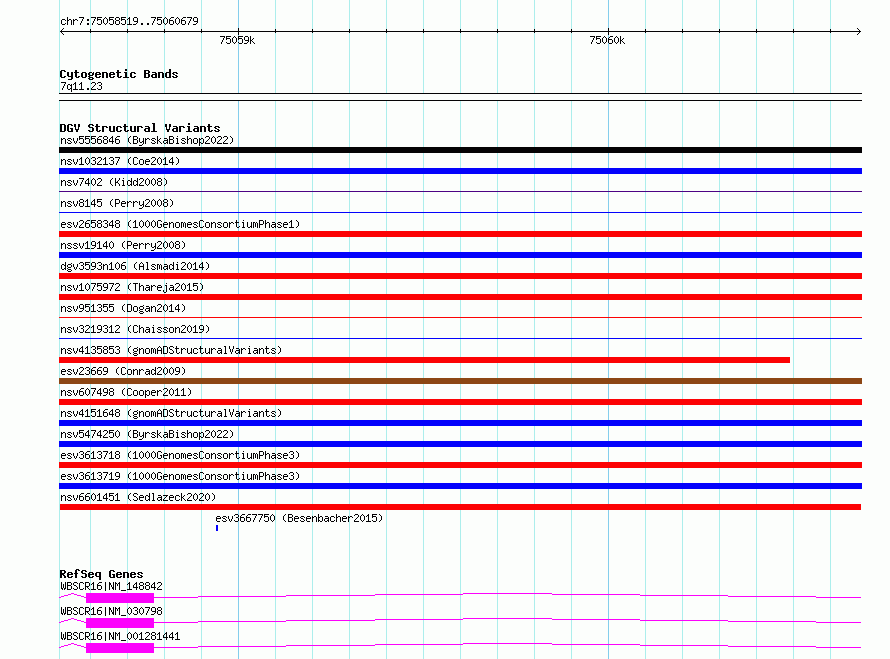Click the DGV Structural Variants track title
890x659 pixels.
tap(140, 128)
